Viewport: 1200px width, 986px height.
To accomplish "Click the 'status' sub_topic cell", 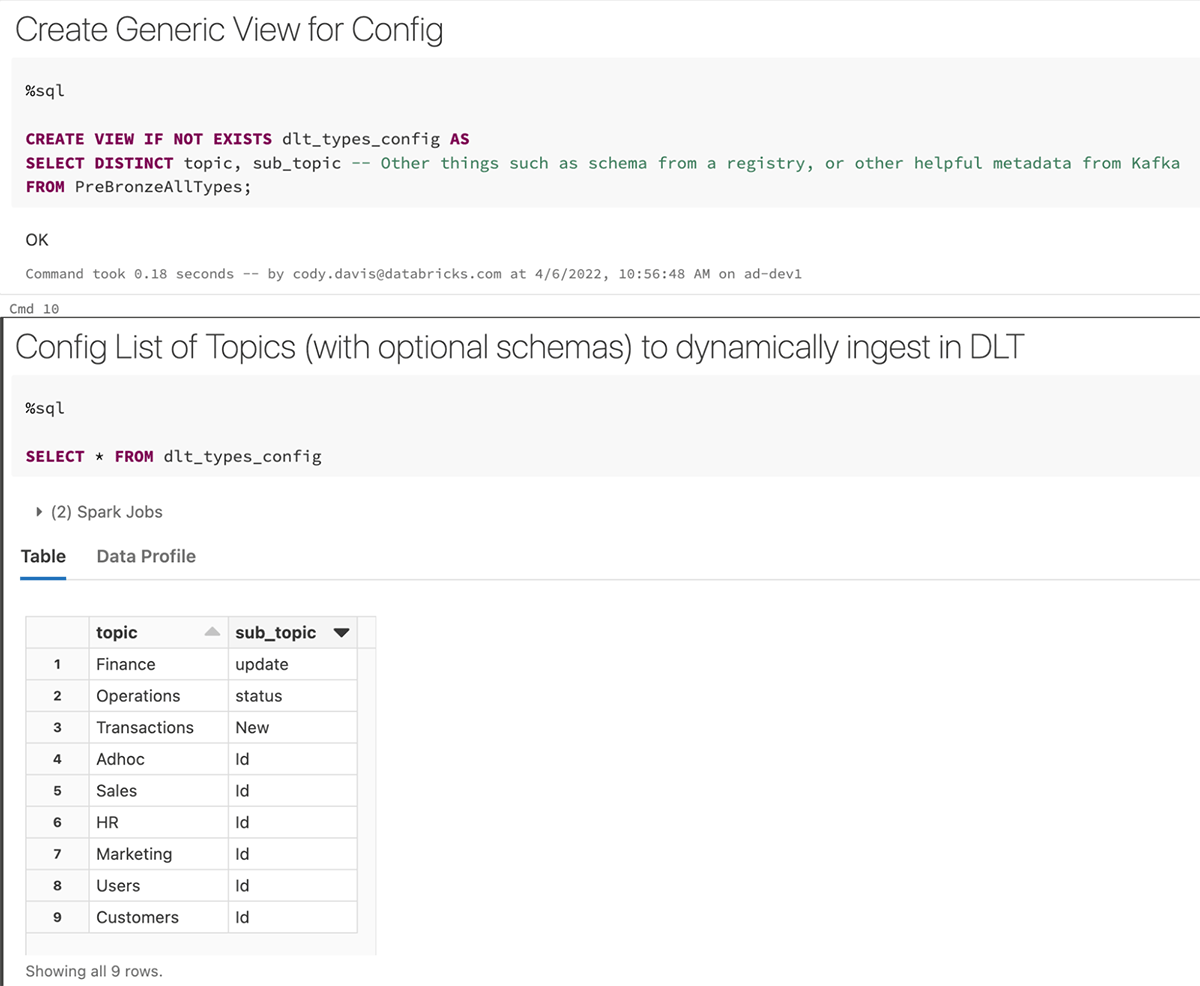I will (259, 696).
